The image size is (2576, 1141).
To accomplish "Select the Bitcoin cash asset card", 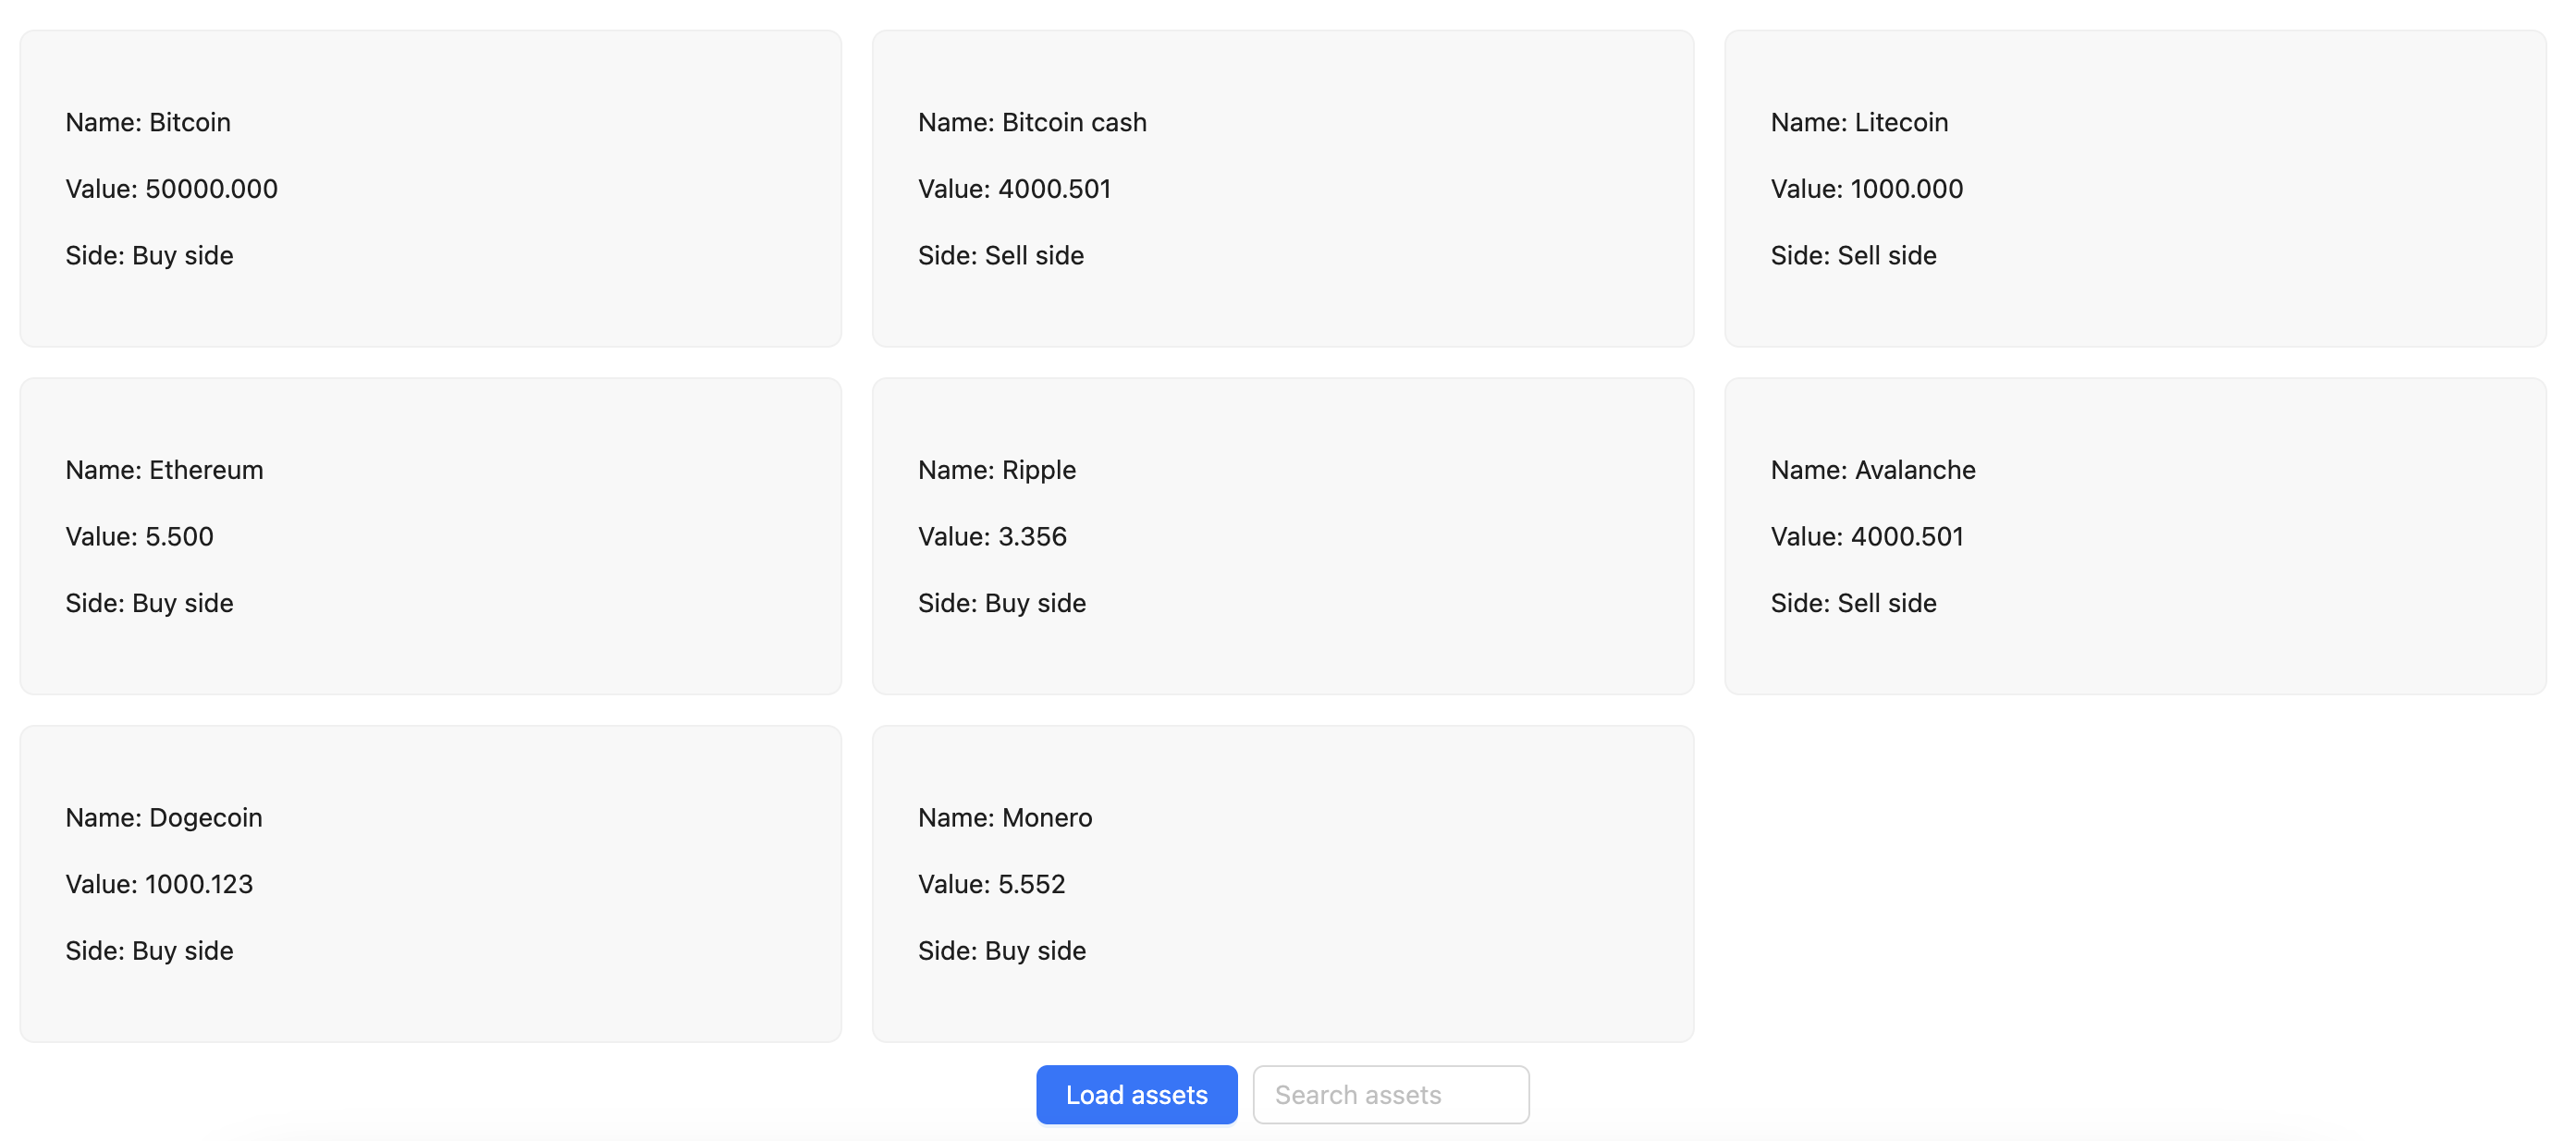I will coord(1282,188).
